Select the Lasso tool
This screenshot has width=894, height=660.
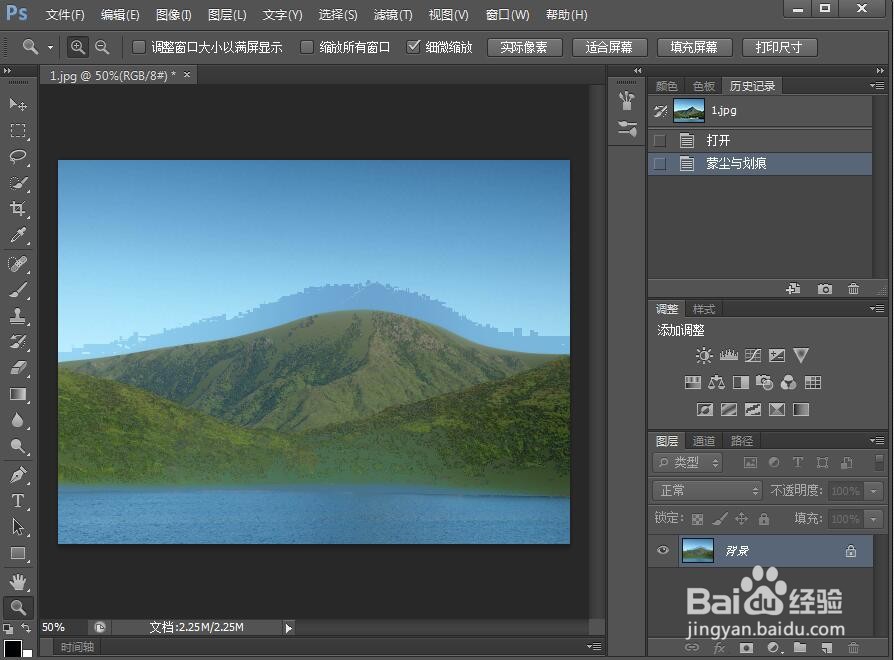(18, 157)
